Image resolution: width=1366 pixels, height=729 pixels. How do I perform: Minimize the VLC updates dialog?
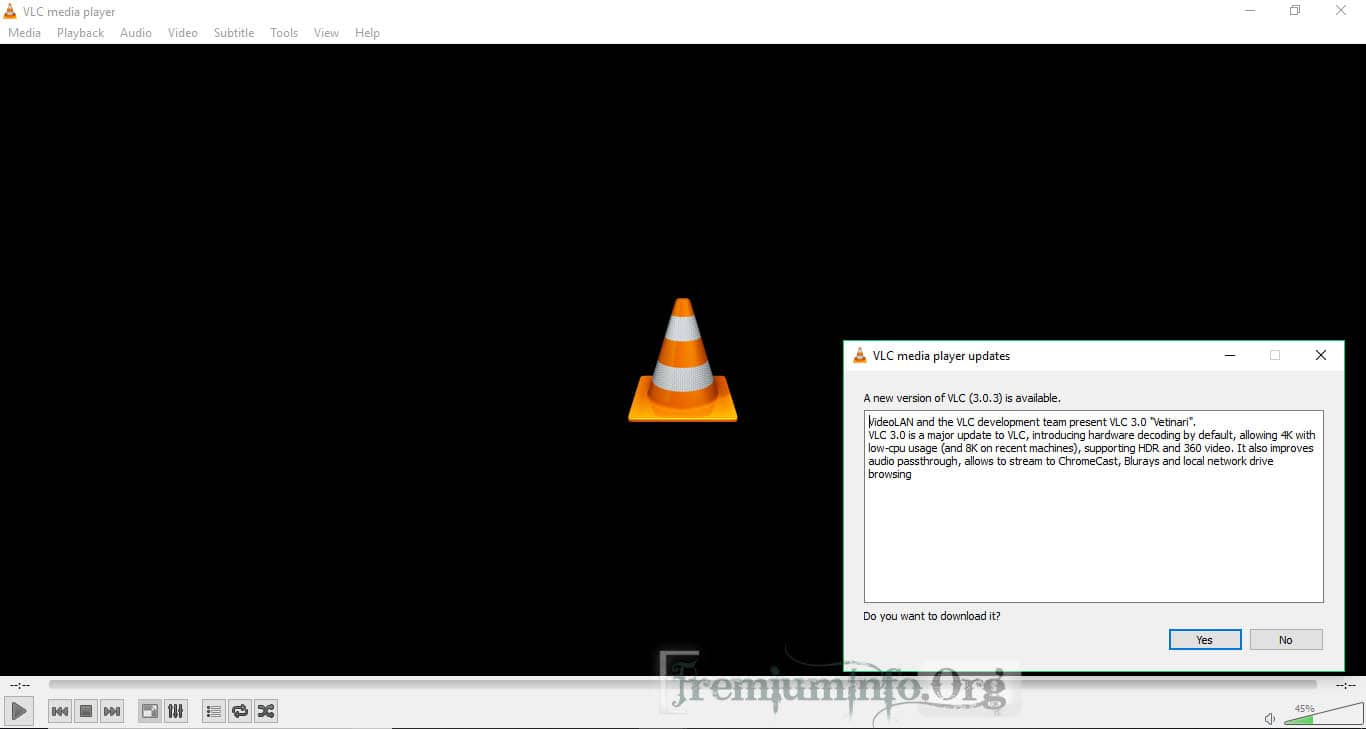(x=1229, y=355)
